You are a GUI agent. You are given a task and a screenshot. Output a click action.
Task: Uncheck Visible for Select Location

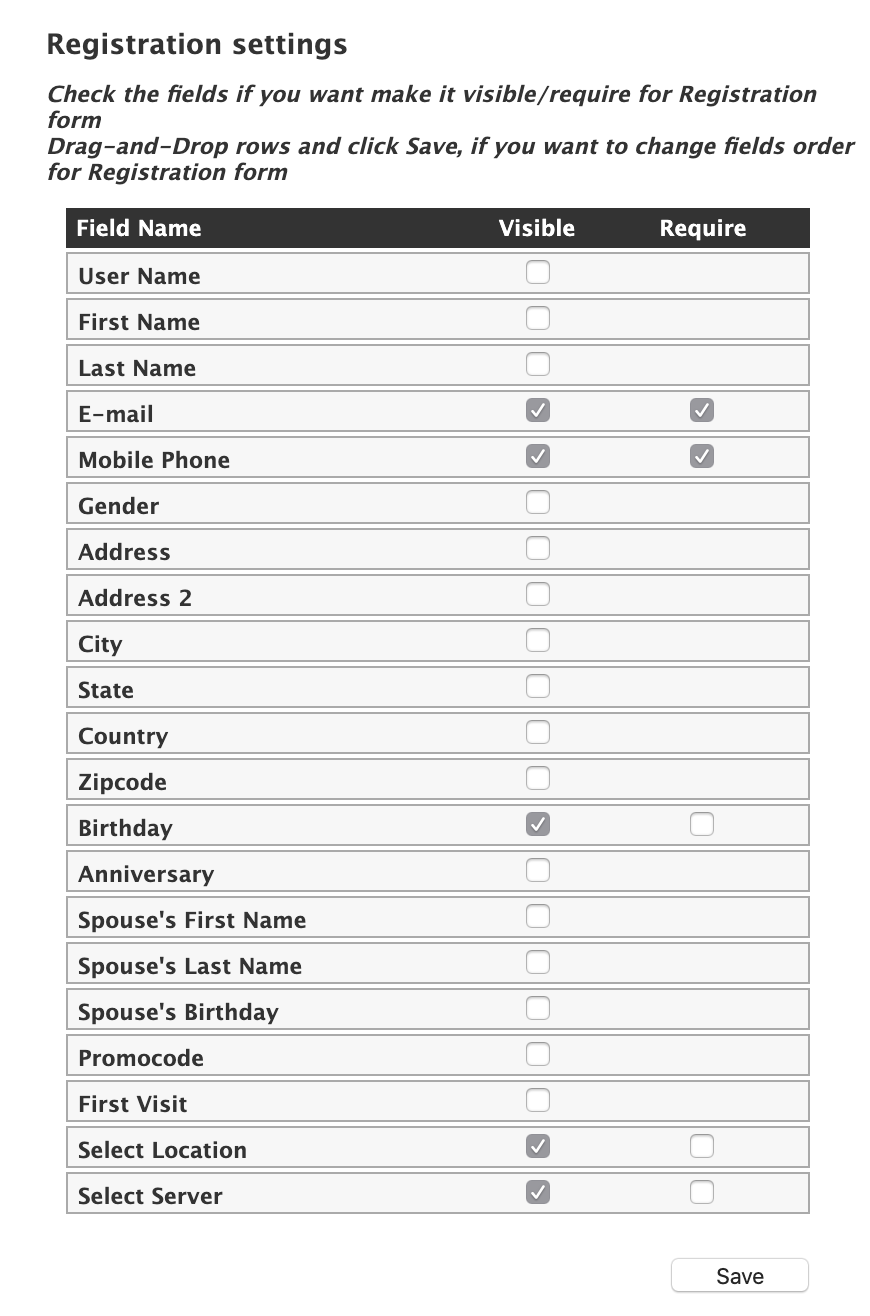pyautogui.click(x=537, y=1146)
